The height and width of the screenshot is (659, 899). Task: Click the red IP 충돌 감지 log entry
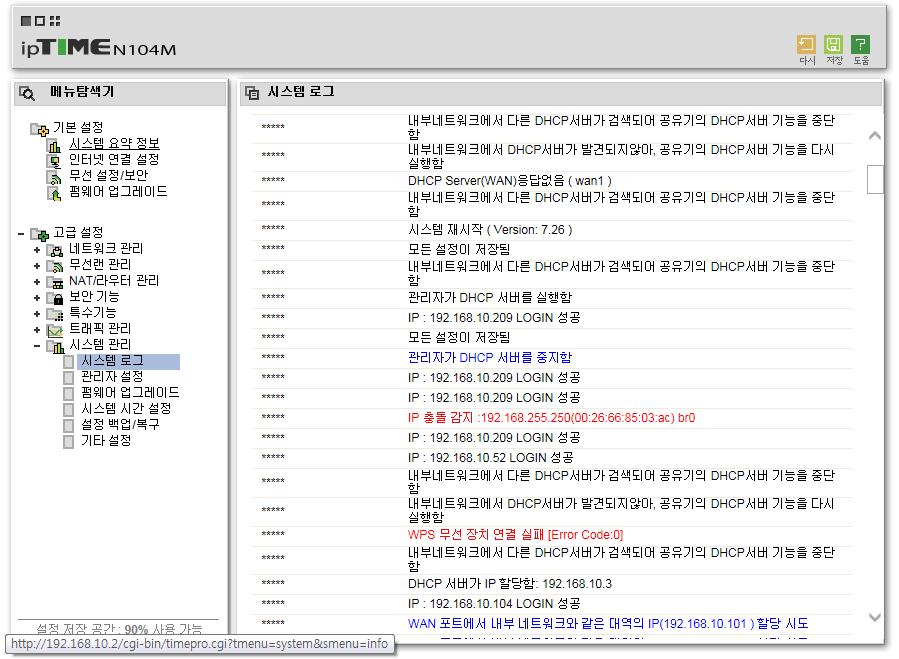coord(552,418)
